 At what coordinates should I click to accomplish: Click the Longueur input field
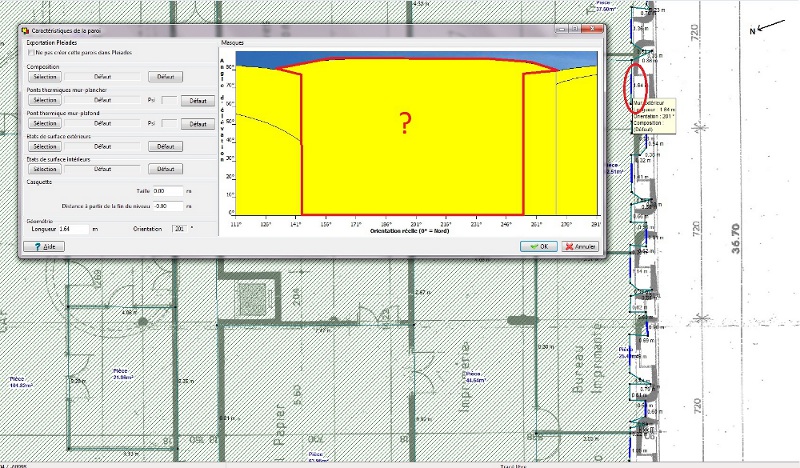74,229
